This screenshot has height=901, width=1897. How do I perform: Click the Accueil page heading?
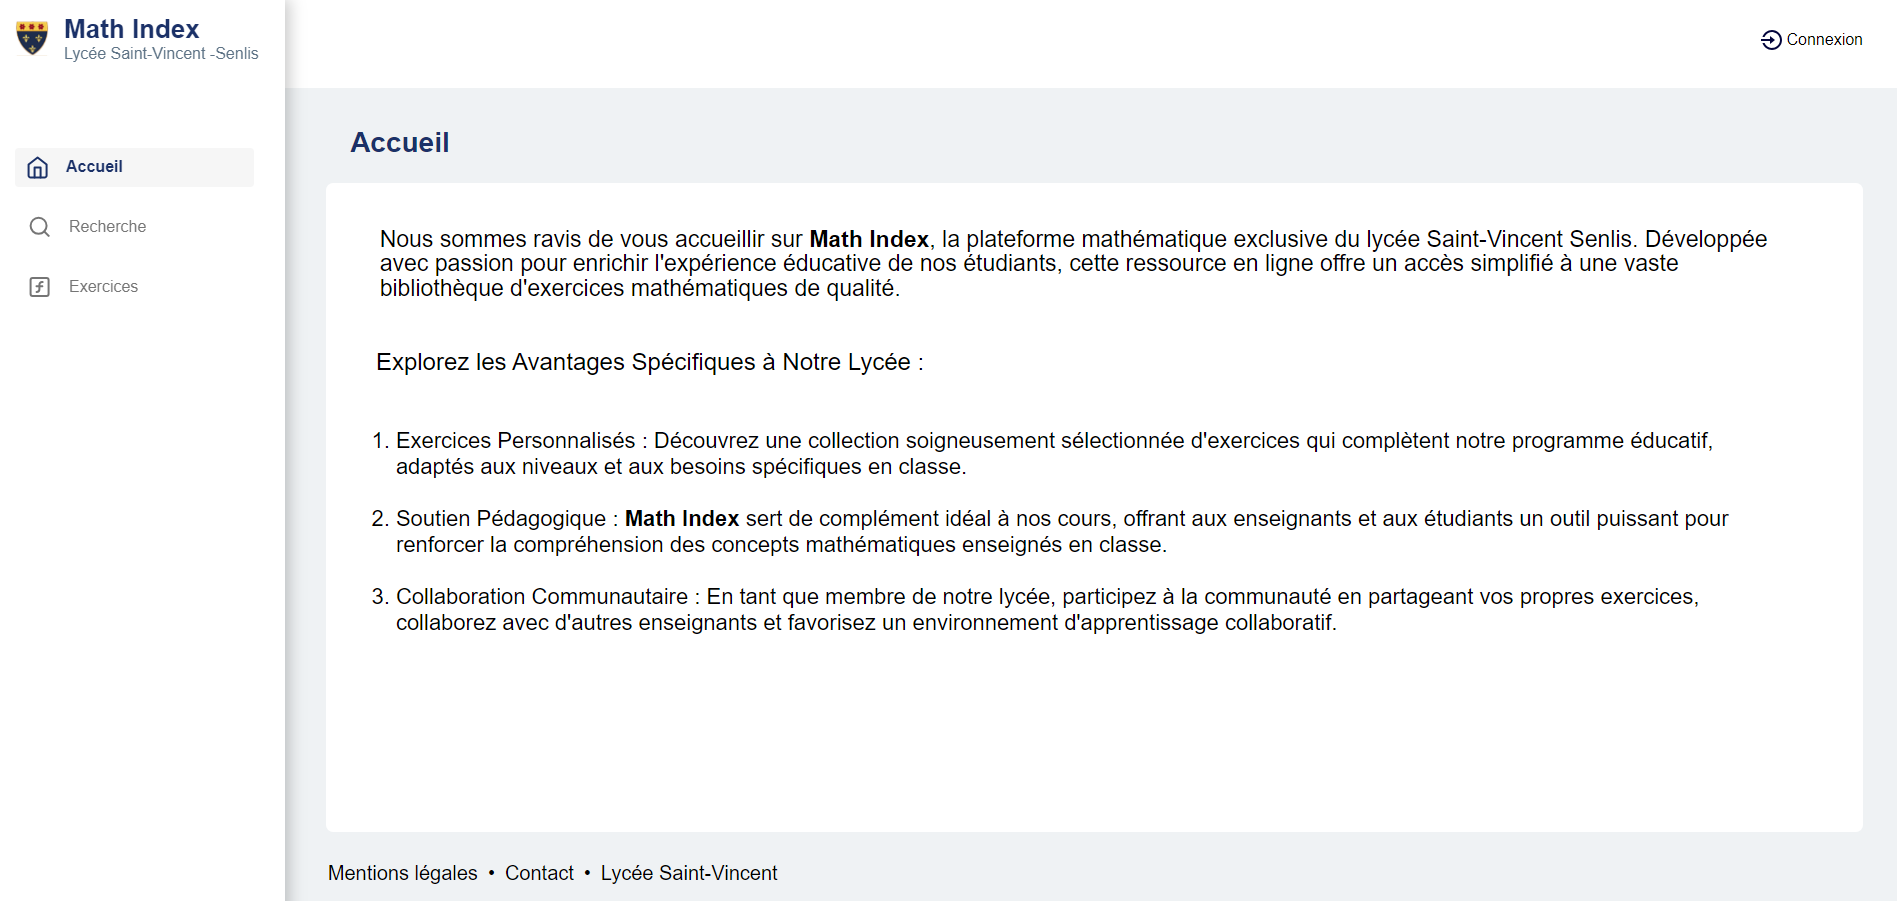[x=400, y=143]
